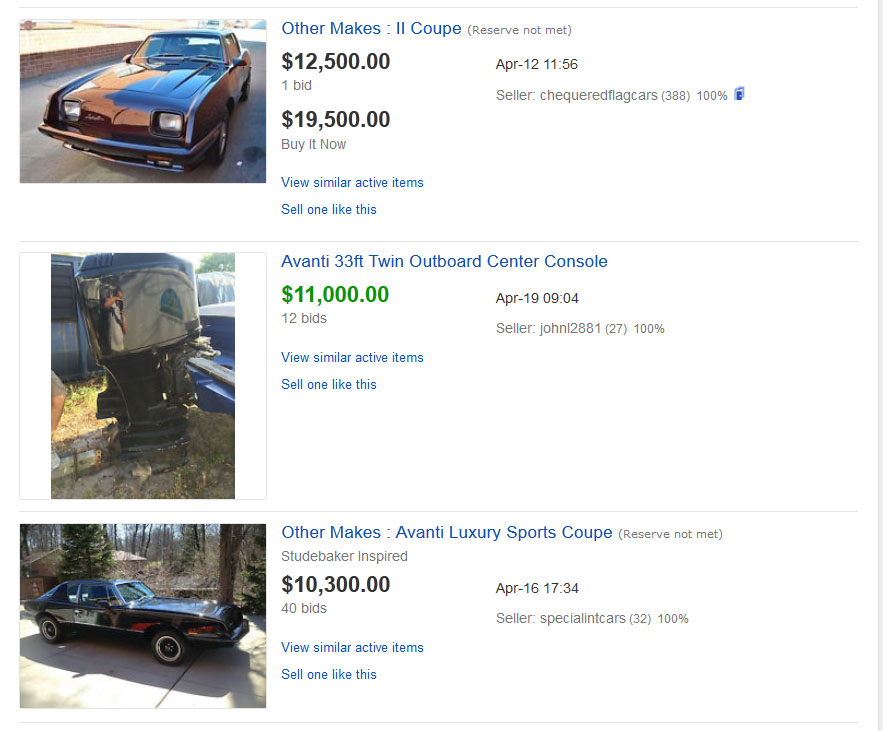Open the black Avanti Luxury Coupe photo
The image size is (883, 731).
[x=143, y=615]
